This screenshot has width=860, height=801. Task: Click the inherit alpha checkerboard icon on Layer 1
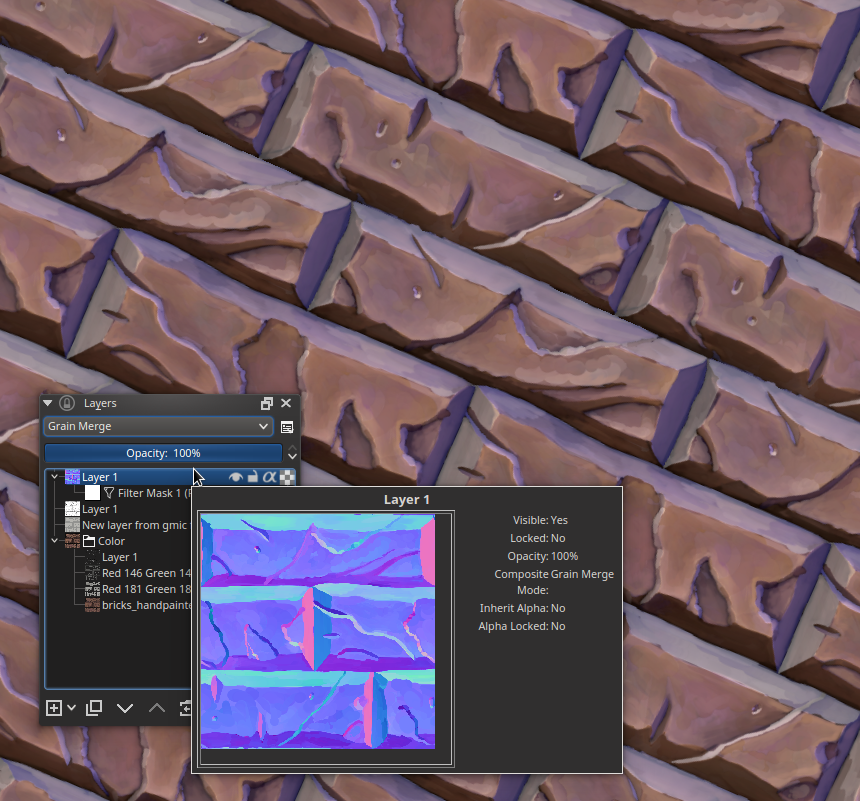285,477
